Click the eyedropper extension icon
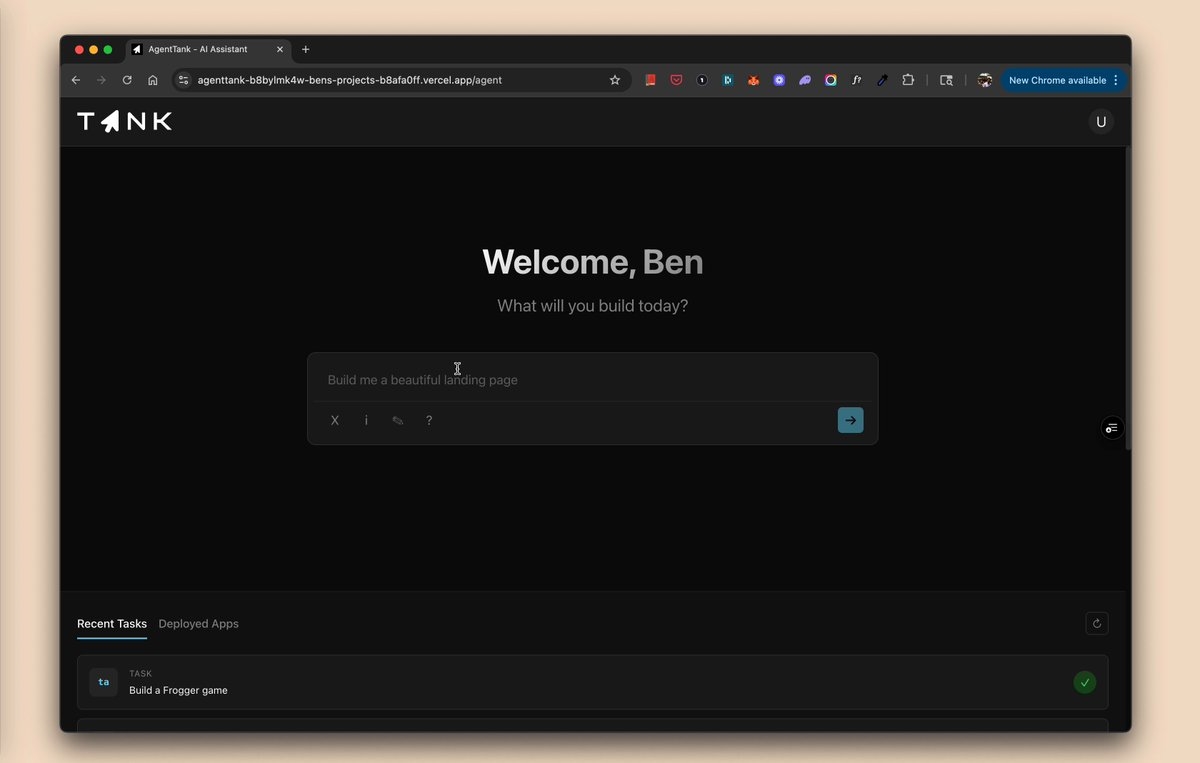The image size is (1200, 763). pyautogui.click(x=882, y=80)
